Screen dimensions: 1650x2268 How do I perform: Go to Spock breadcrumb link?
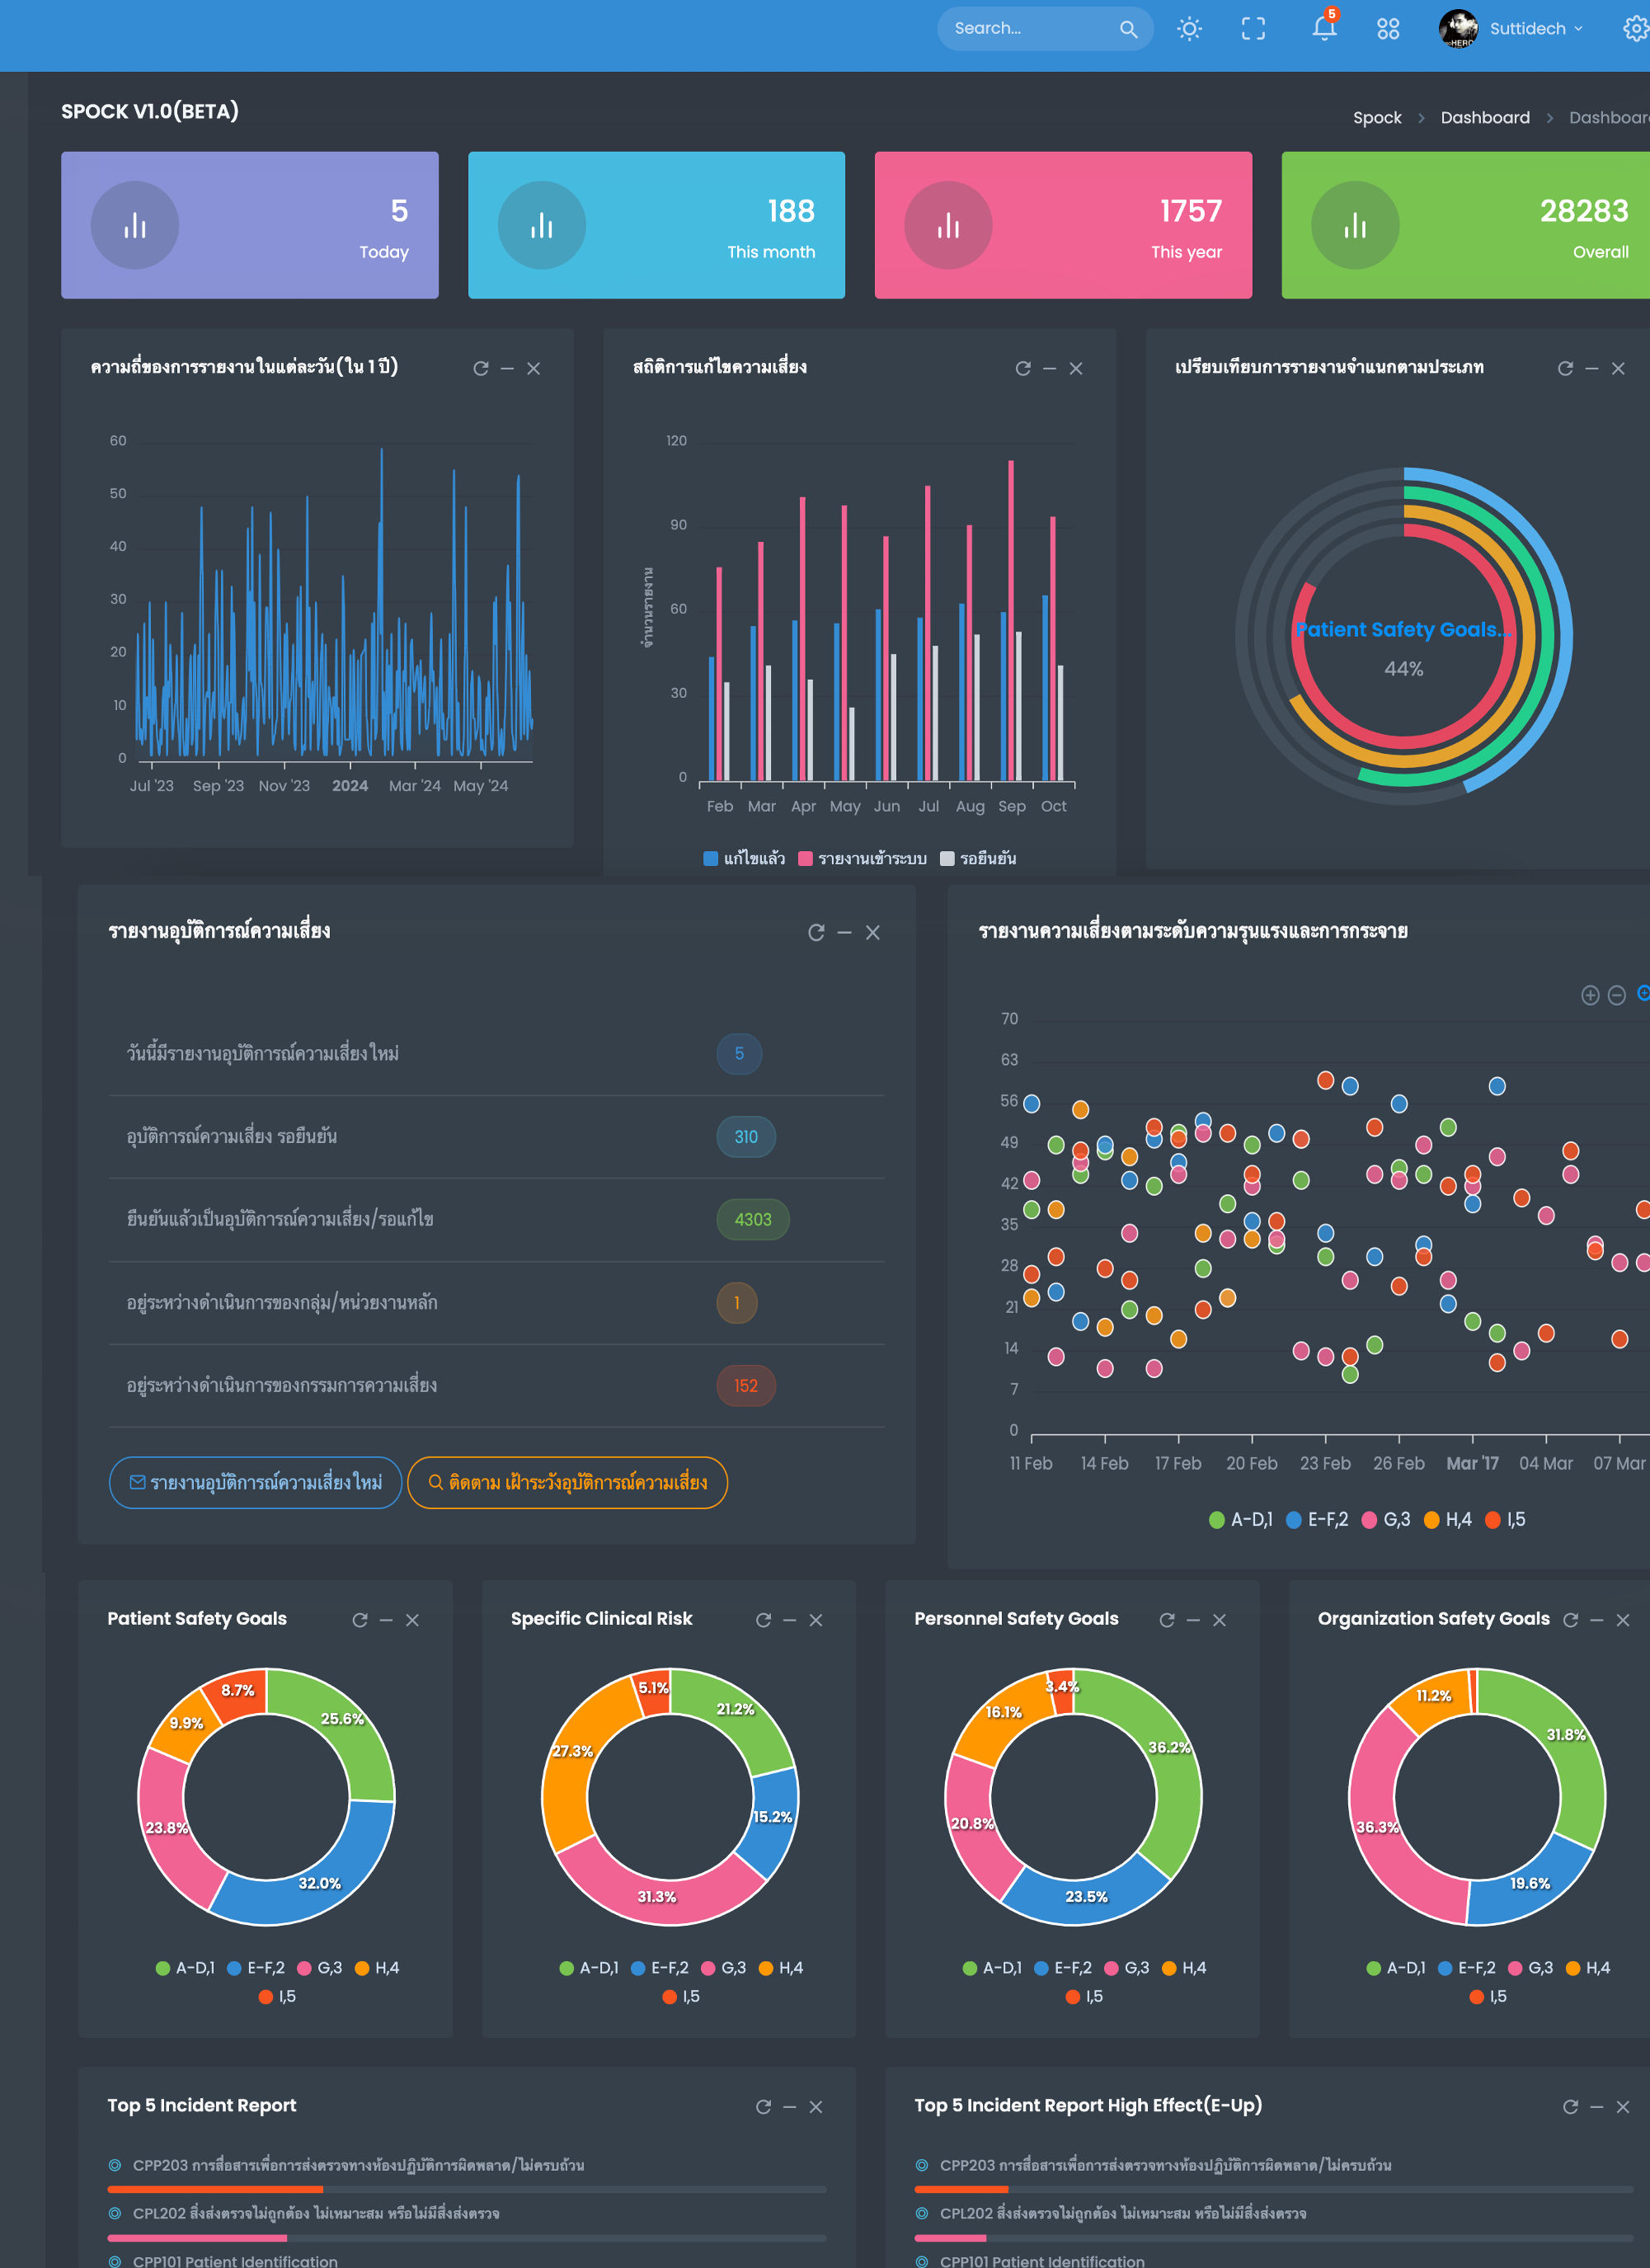tap(1376, 118)
